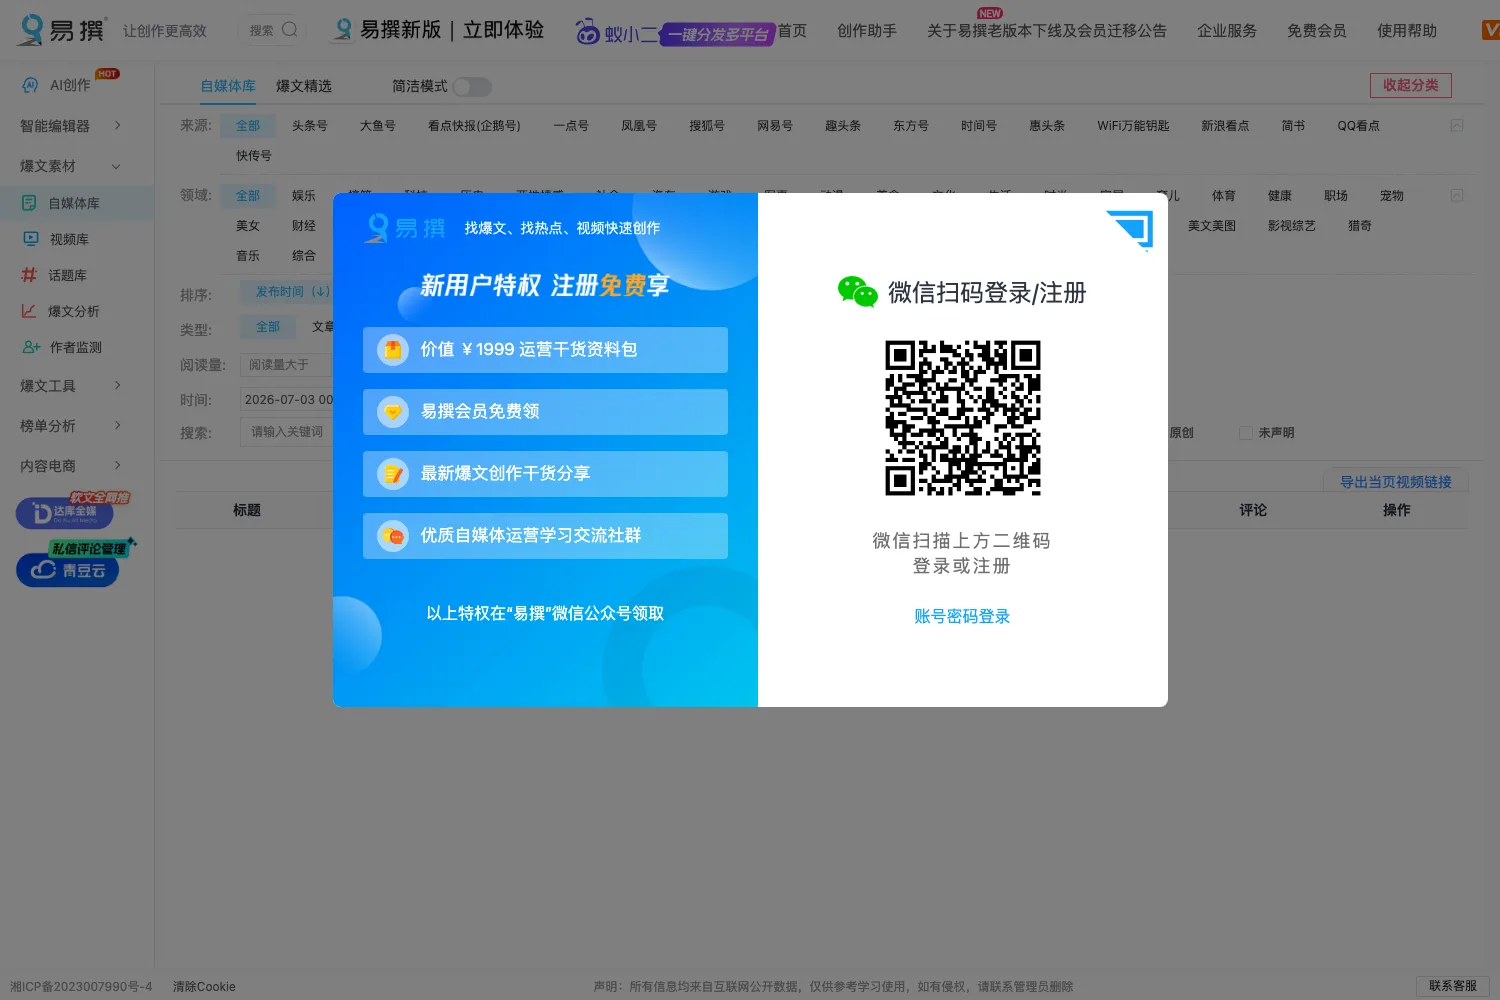Open 企业服务 in top navigation
This screenshot has width=1500, height=1000.
click(1227, 31)
